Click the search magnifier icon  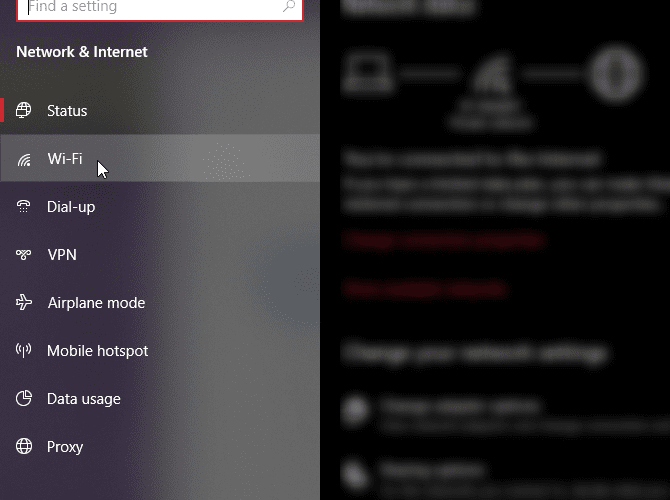coord(289,6)
